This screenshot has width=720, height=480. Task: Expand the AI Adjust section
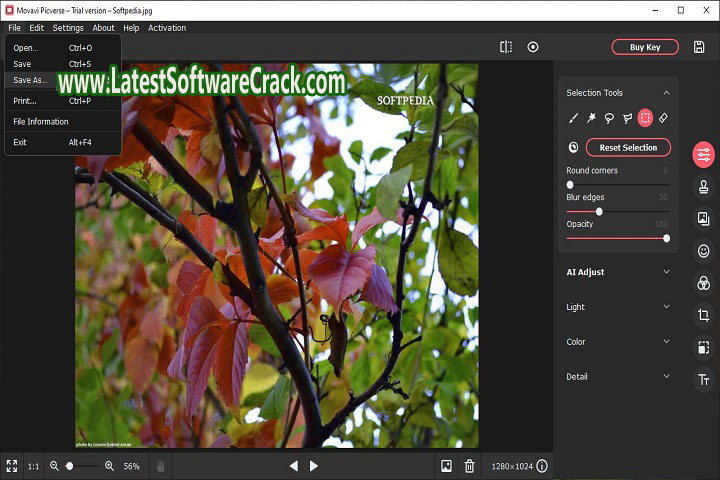666,271
